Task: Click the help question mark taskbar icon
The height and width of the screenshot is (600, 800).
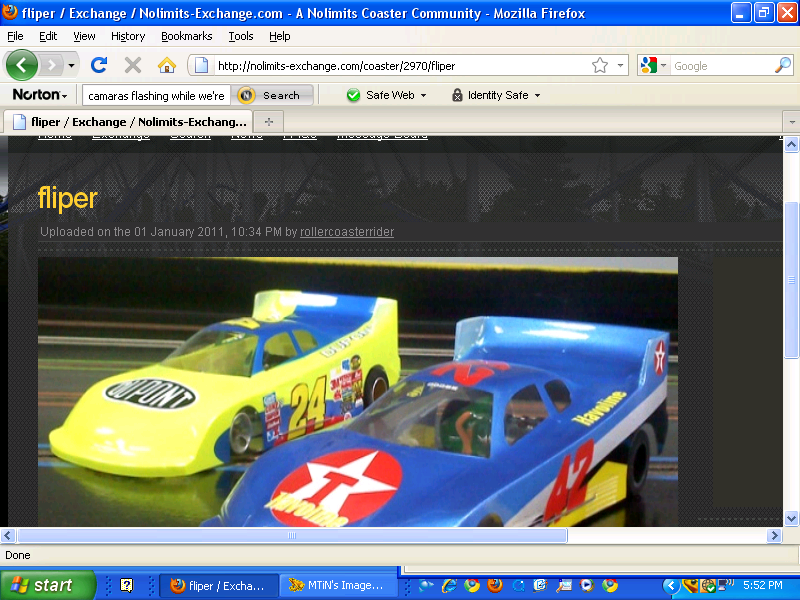Action: coord(127,585)
